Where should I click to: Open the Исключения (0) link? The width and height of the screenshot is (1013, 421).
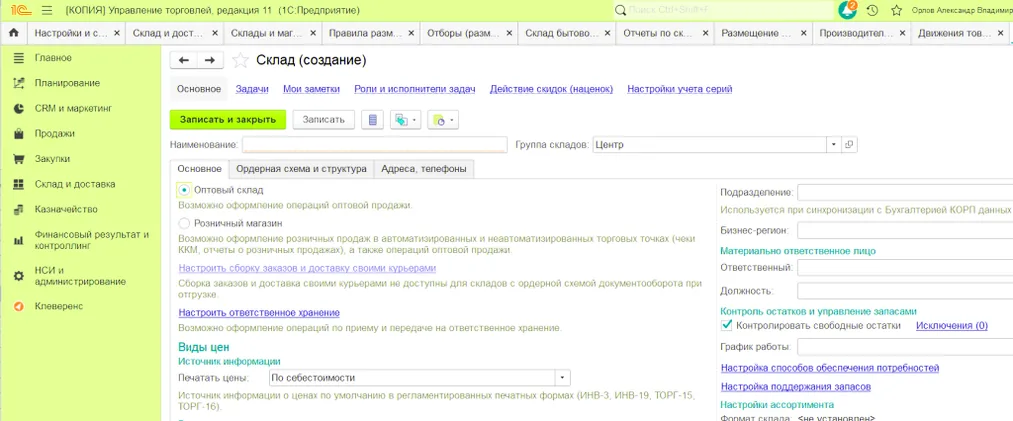click(x=952, y=325)
